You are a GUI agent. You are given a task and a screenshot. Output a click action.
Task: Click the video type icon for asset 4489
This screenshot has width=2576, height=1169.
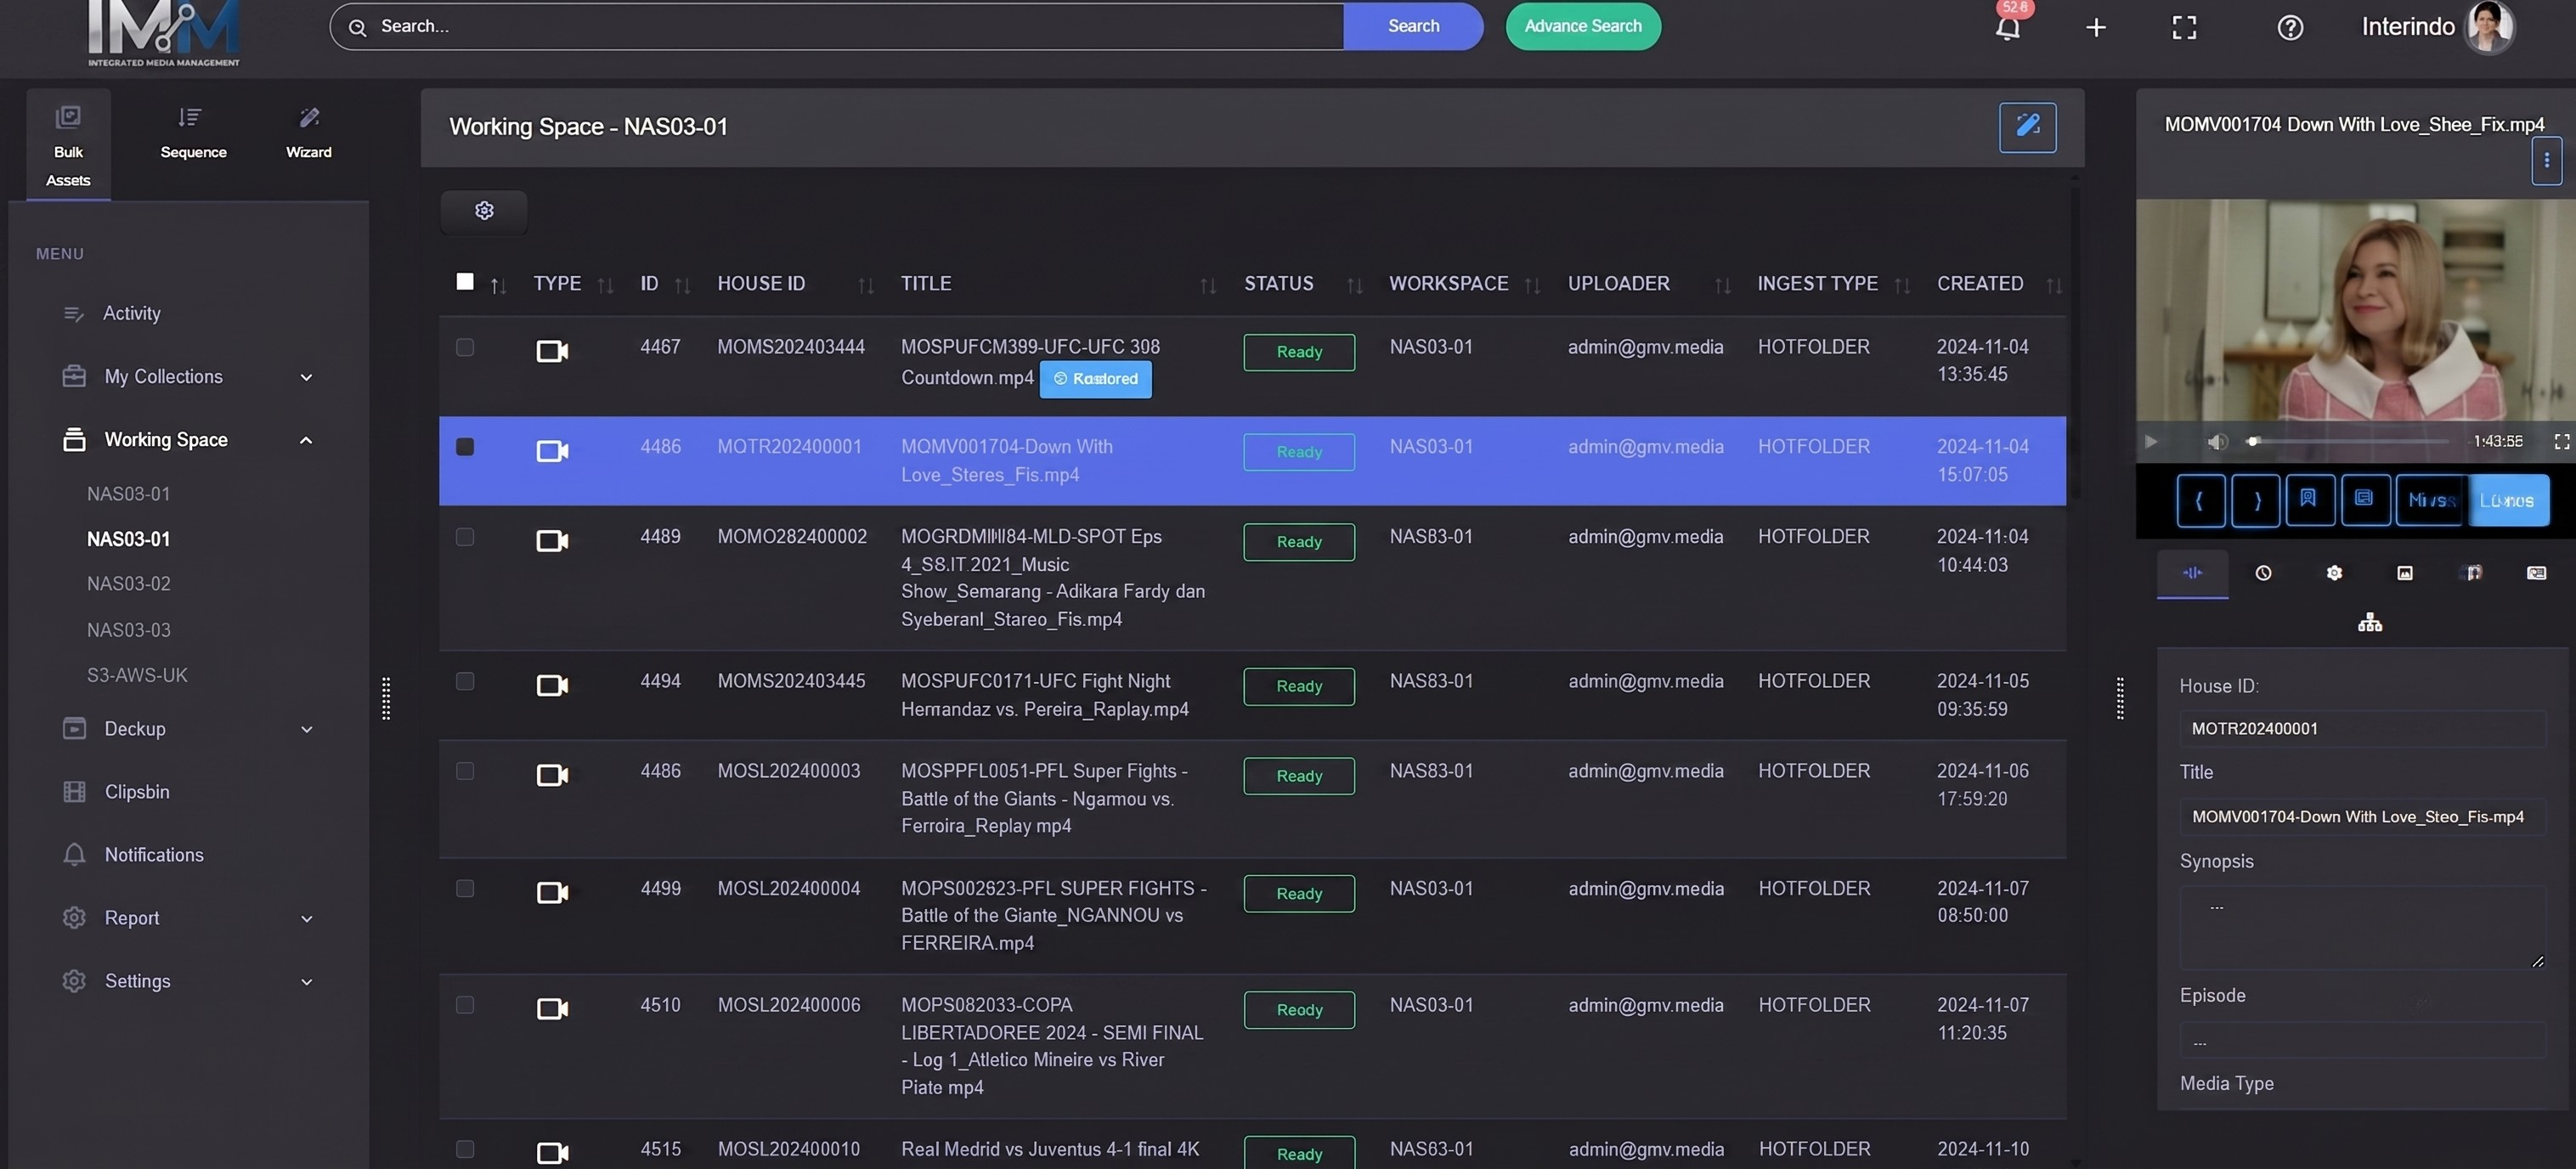point(552,541)
